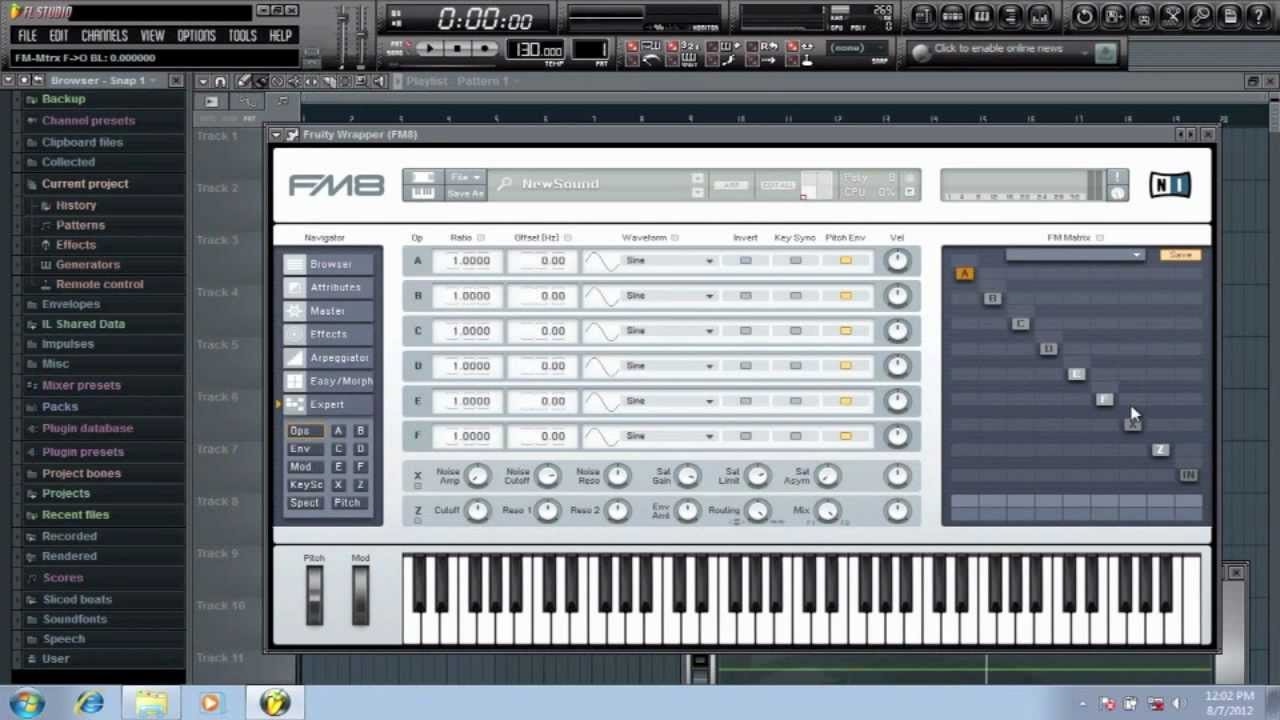Toggle Invert for operator C

click(745, 331)
